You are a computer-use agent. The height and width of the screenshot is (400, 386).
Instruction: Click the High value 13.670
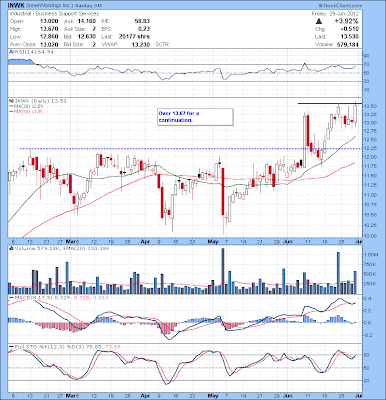(x=49, y=29)
